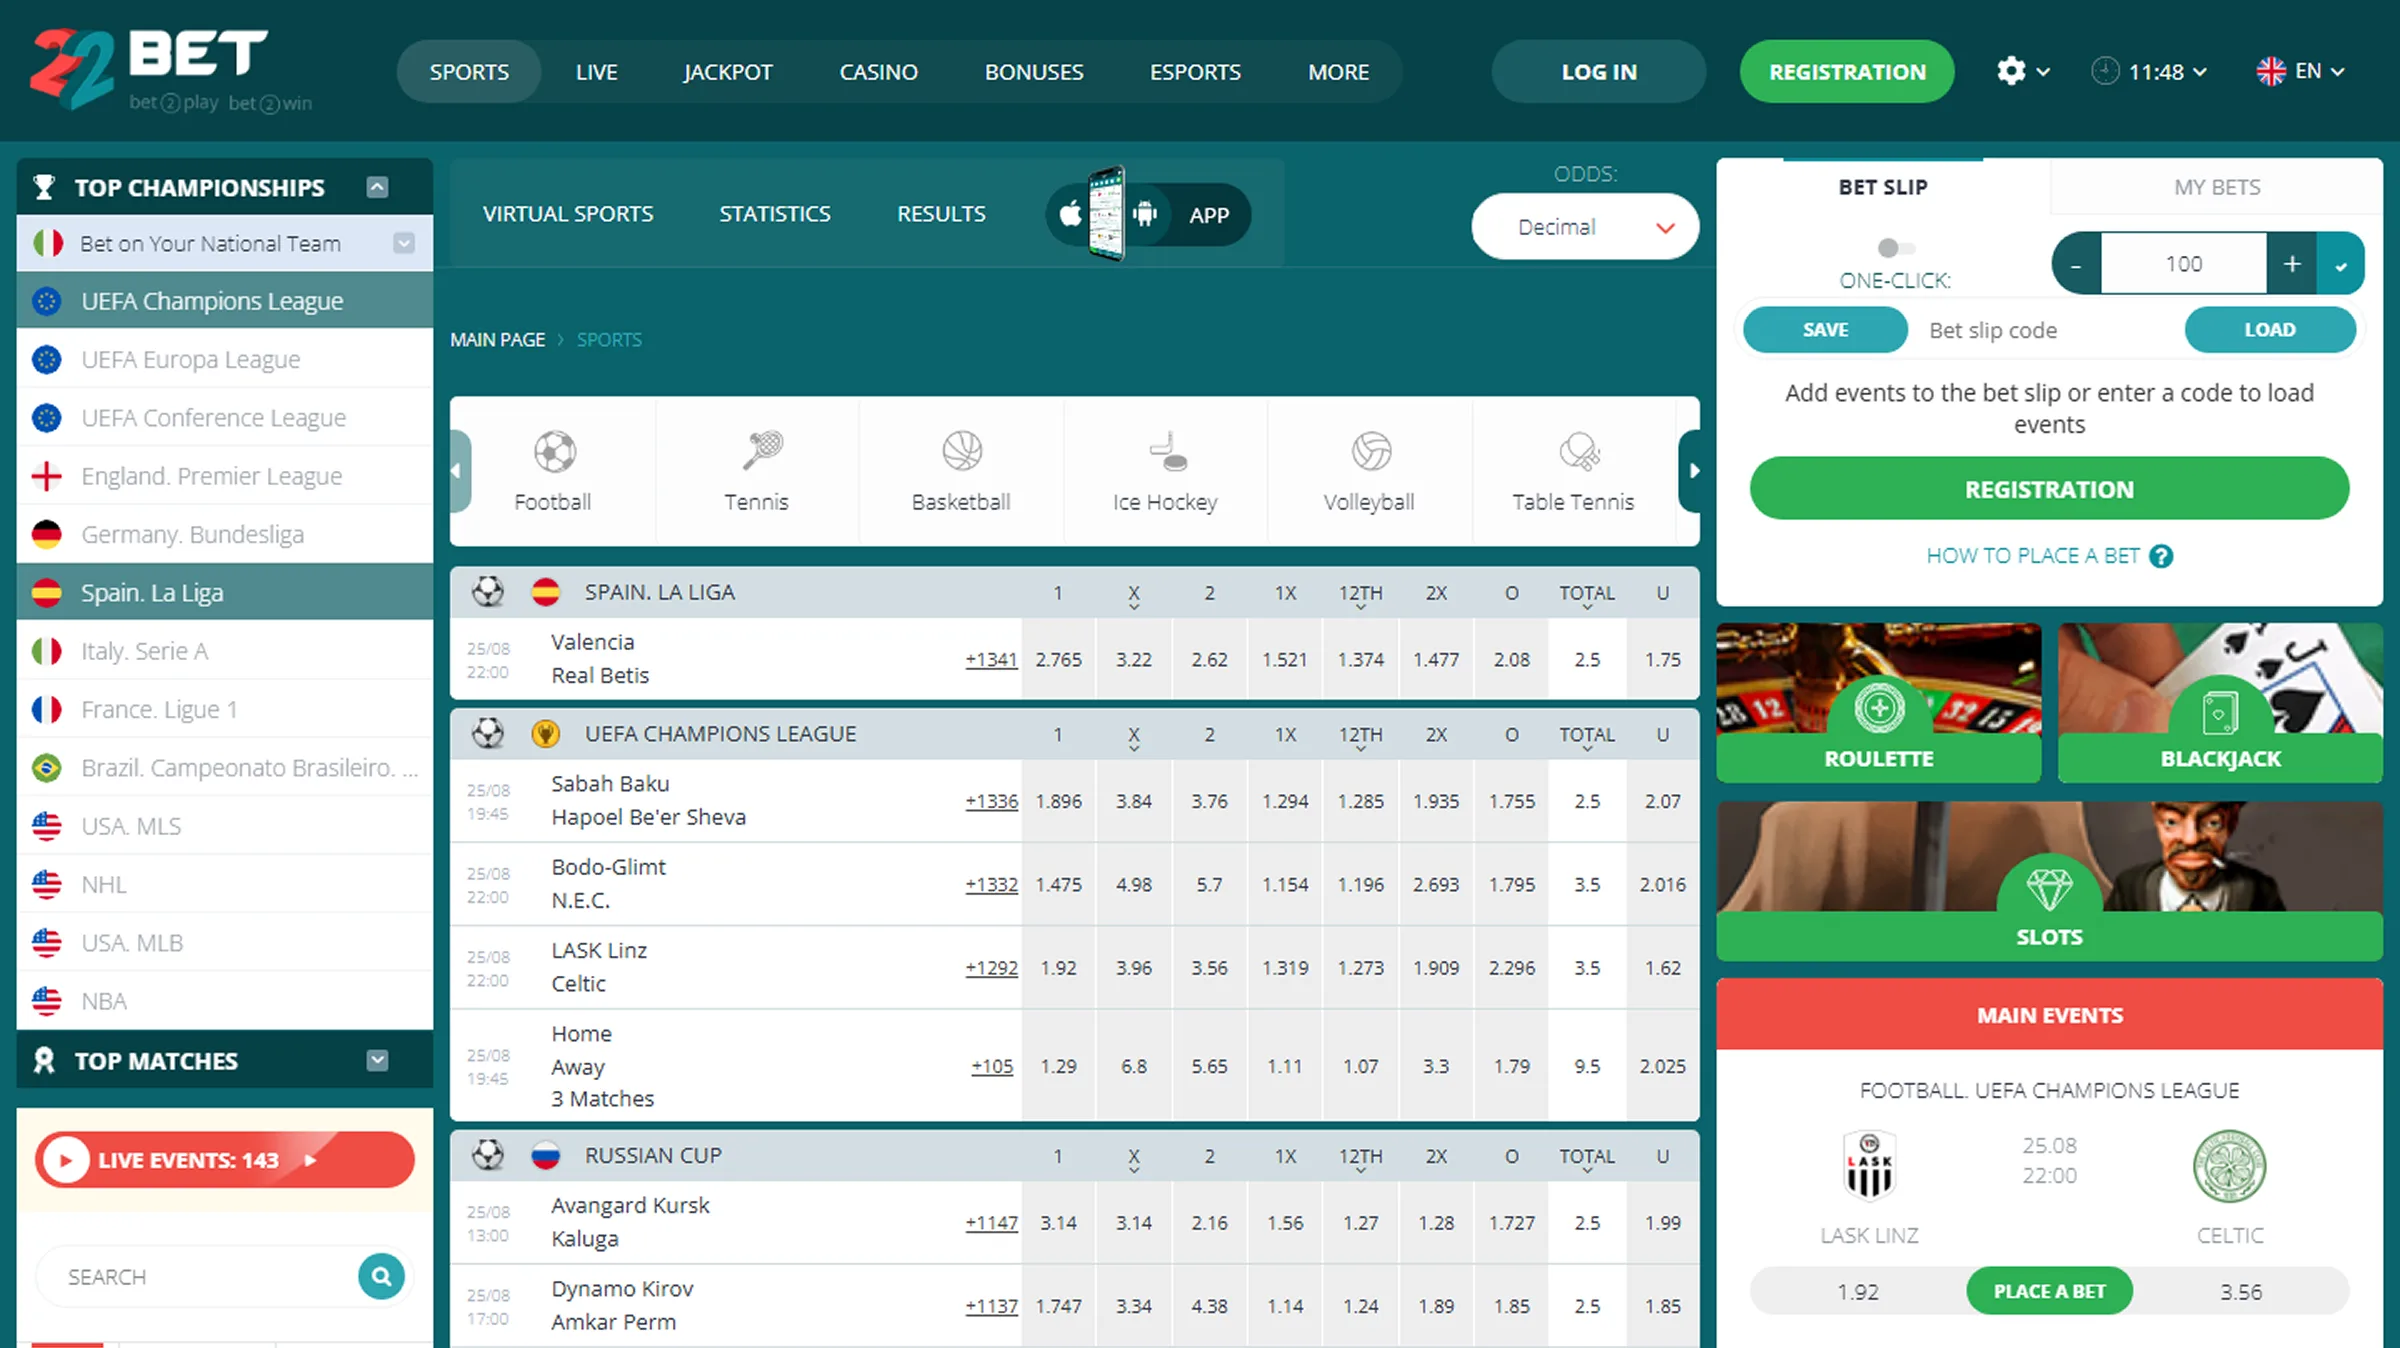Click the LASK Linz team crest

pyautogui.click(x=1869, y=1166)
